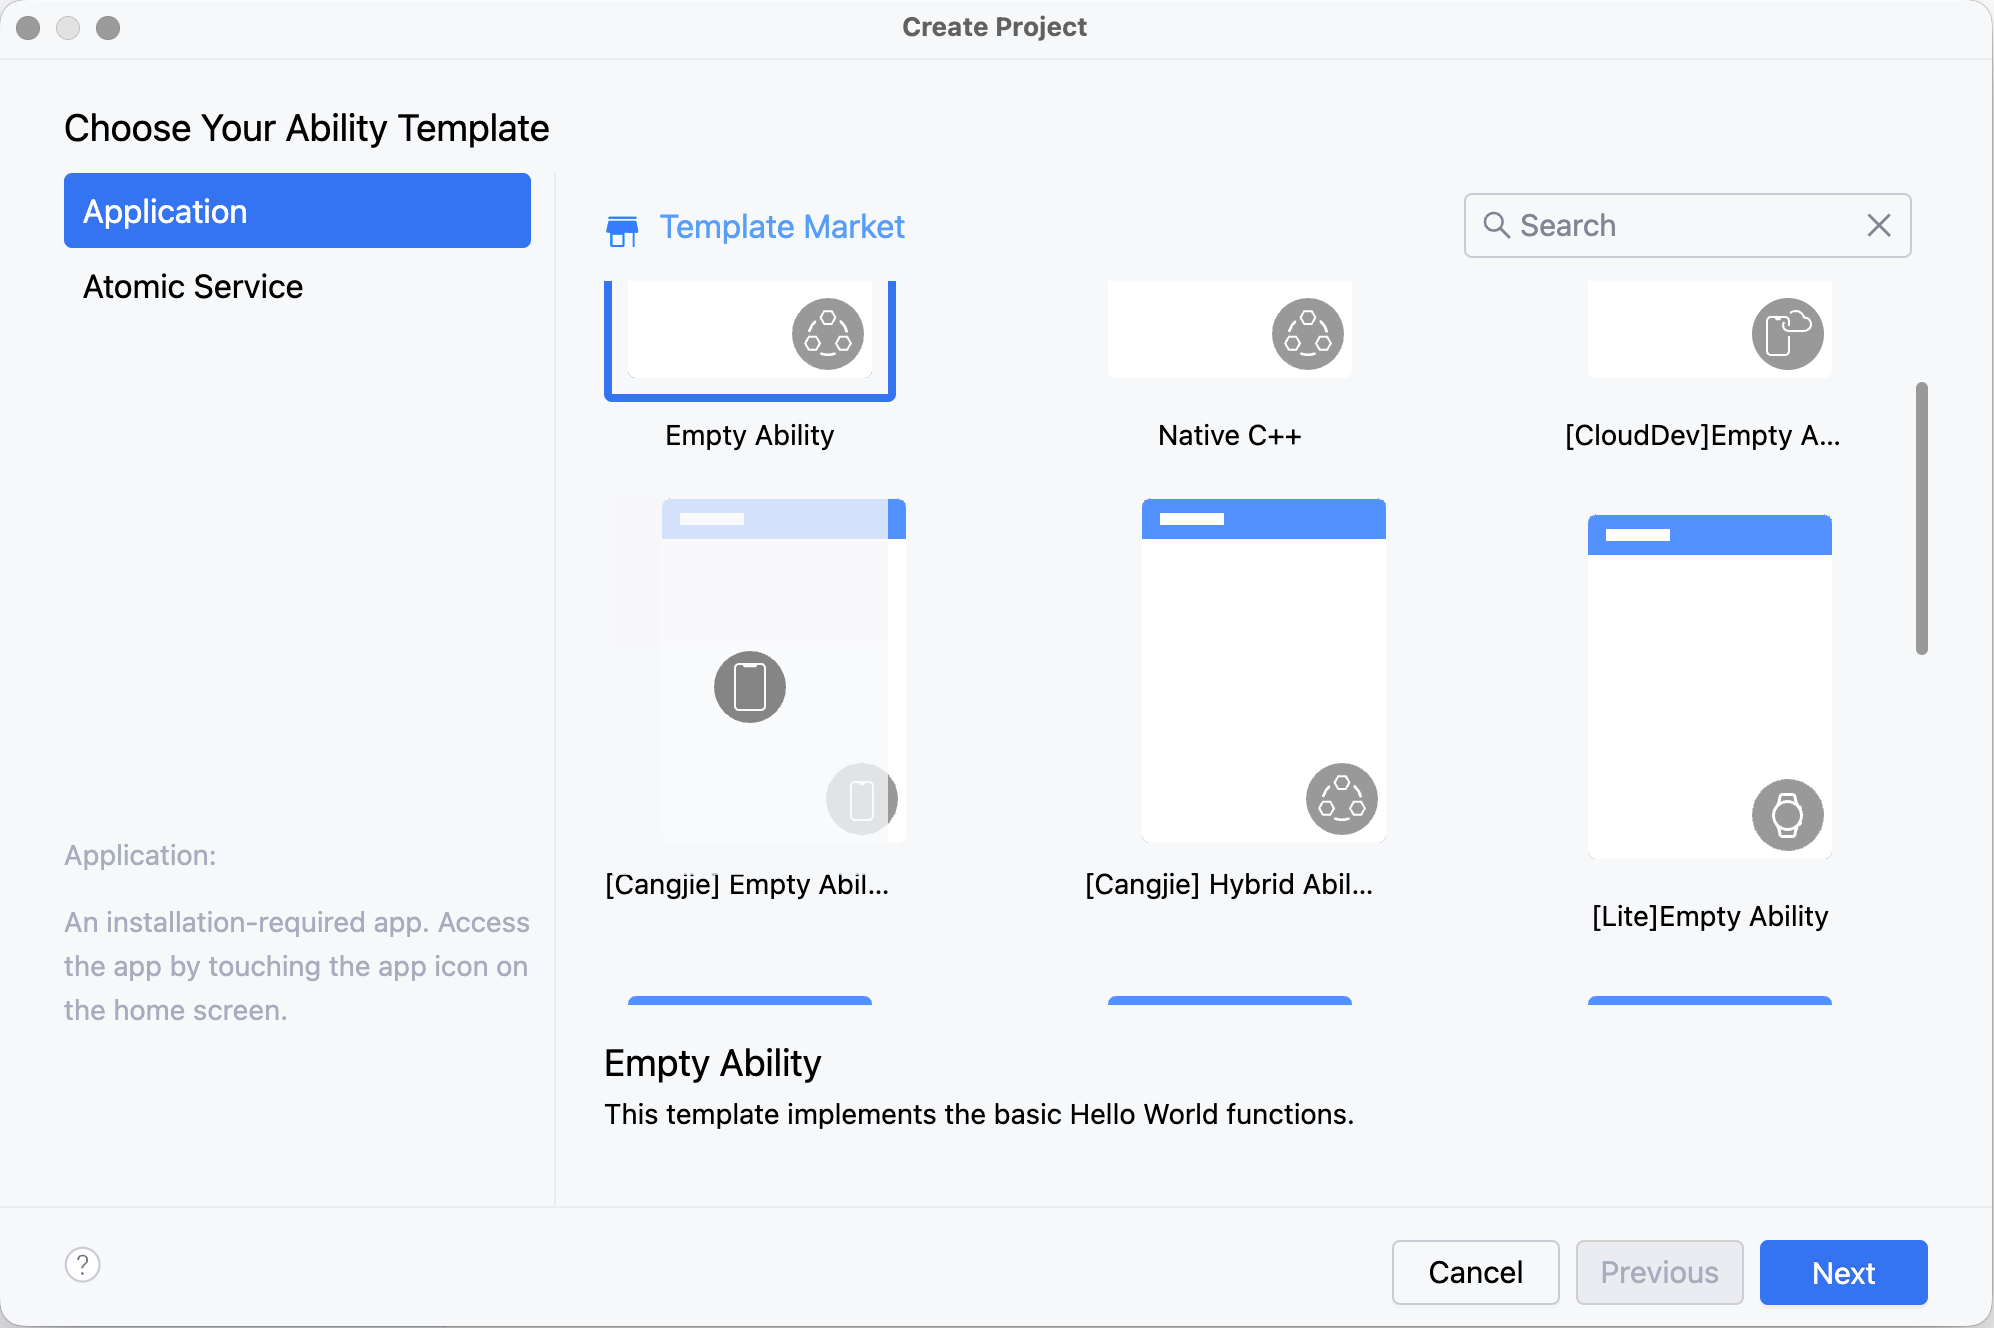Image resolution: width=1994 pixels, height=1328 pixels.
Task: Click the help question mark icon
Action: tap(83, 1265)
